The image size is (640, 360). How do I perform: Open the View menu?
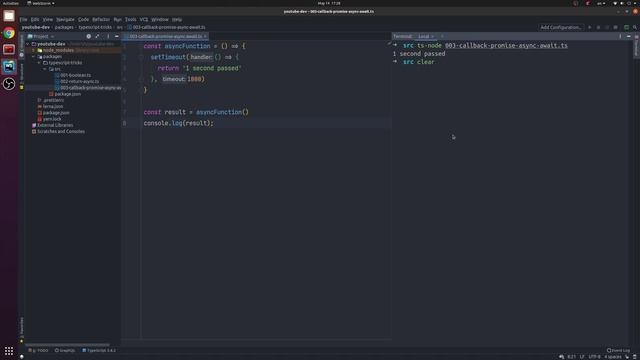[48, 19]
